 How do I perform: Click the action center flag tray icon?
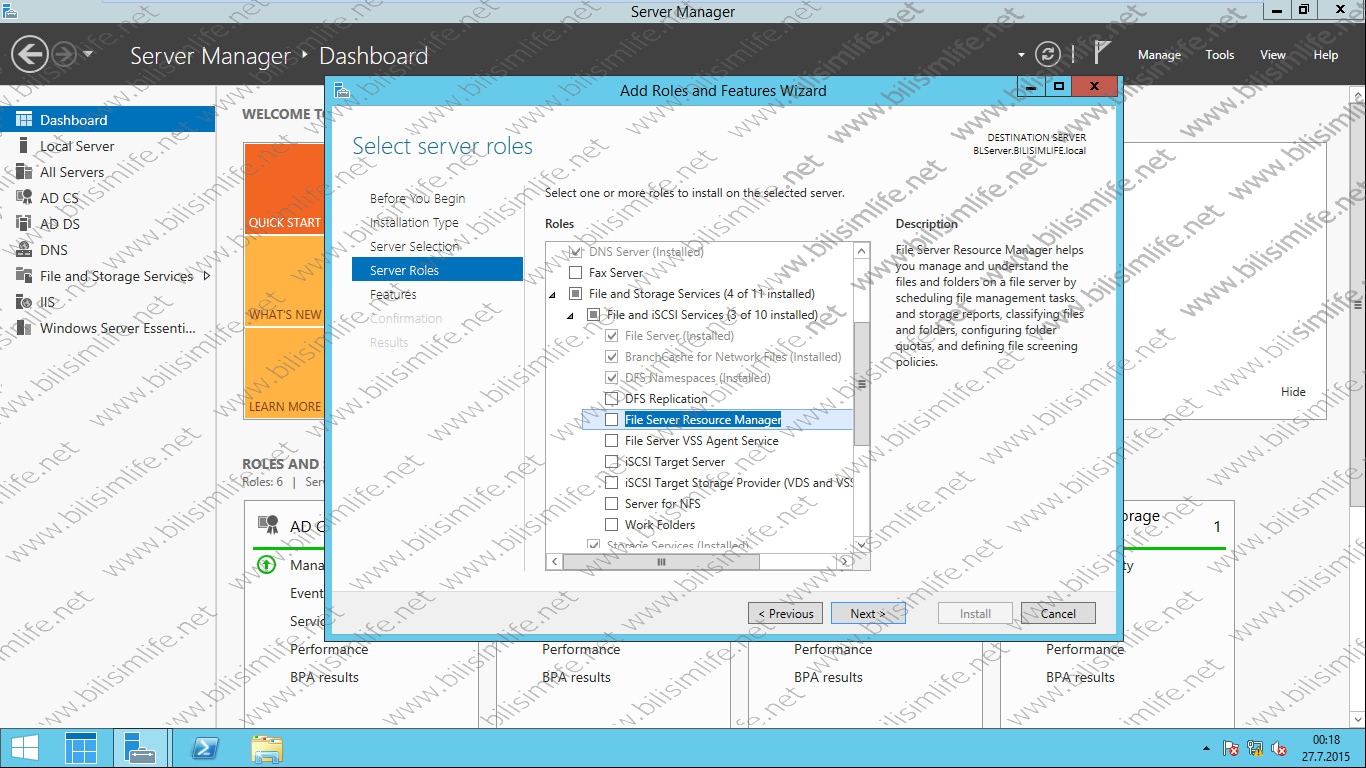coord(1232,748)
